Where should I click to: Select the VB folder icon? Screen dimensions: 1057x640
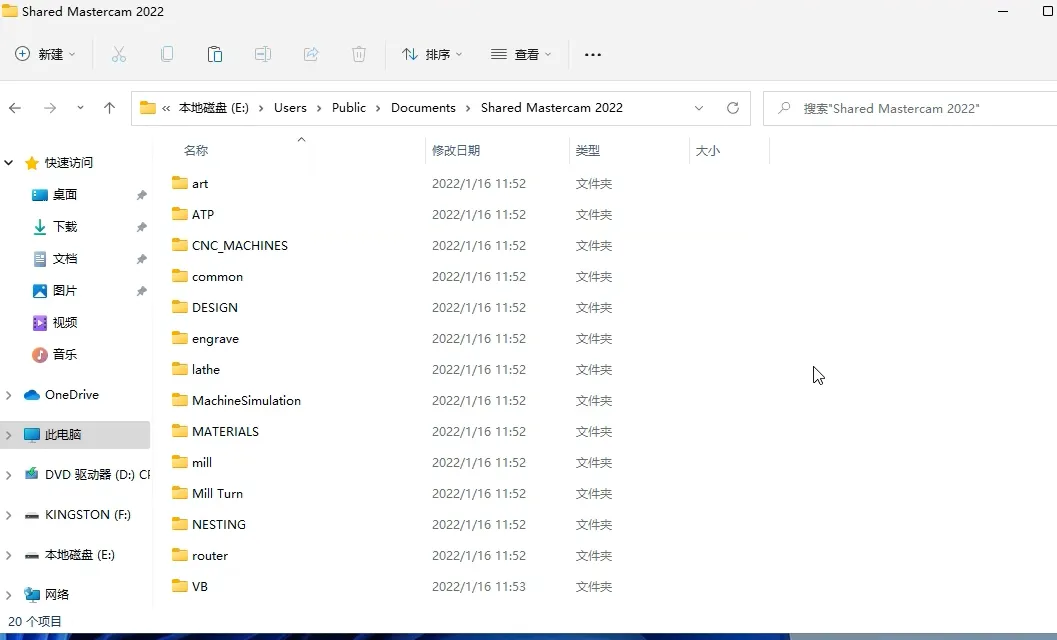coord(179,586)
